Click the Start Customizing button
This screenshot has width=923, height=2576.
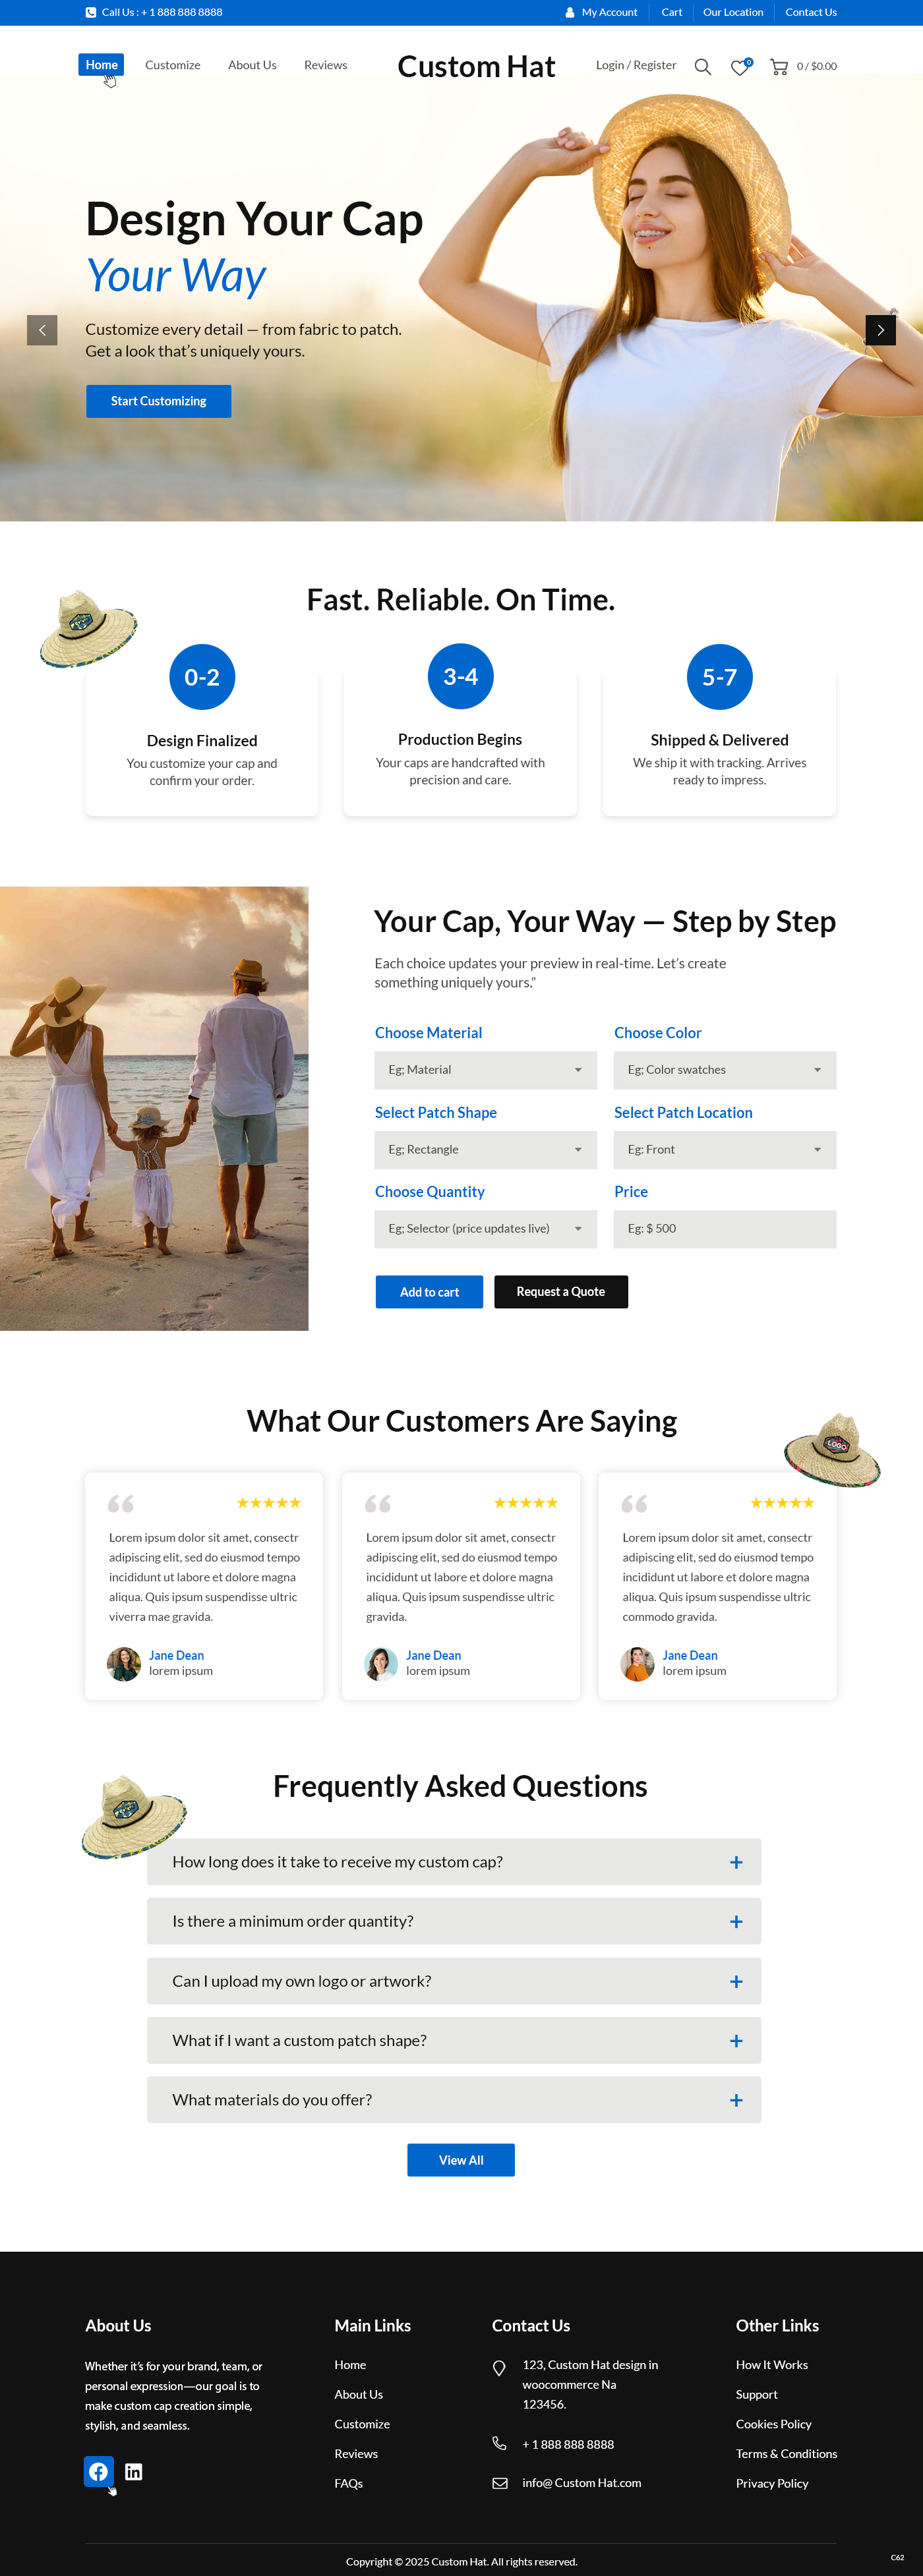[x=158, y=401]
